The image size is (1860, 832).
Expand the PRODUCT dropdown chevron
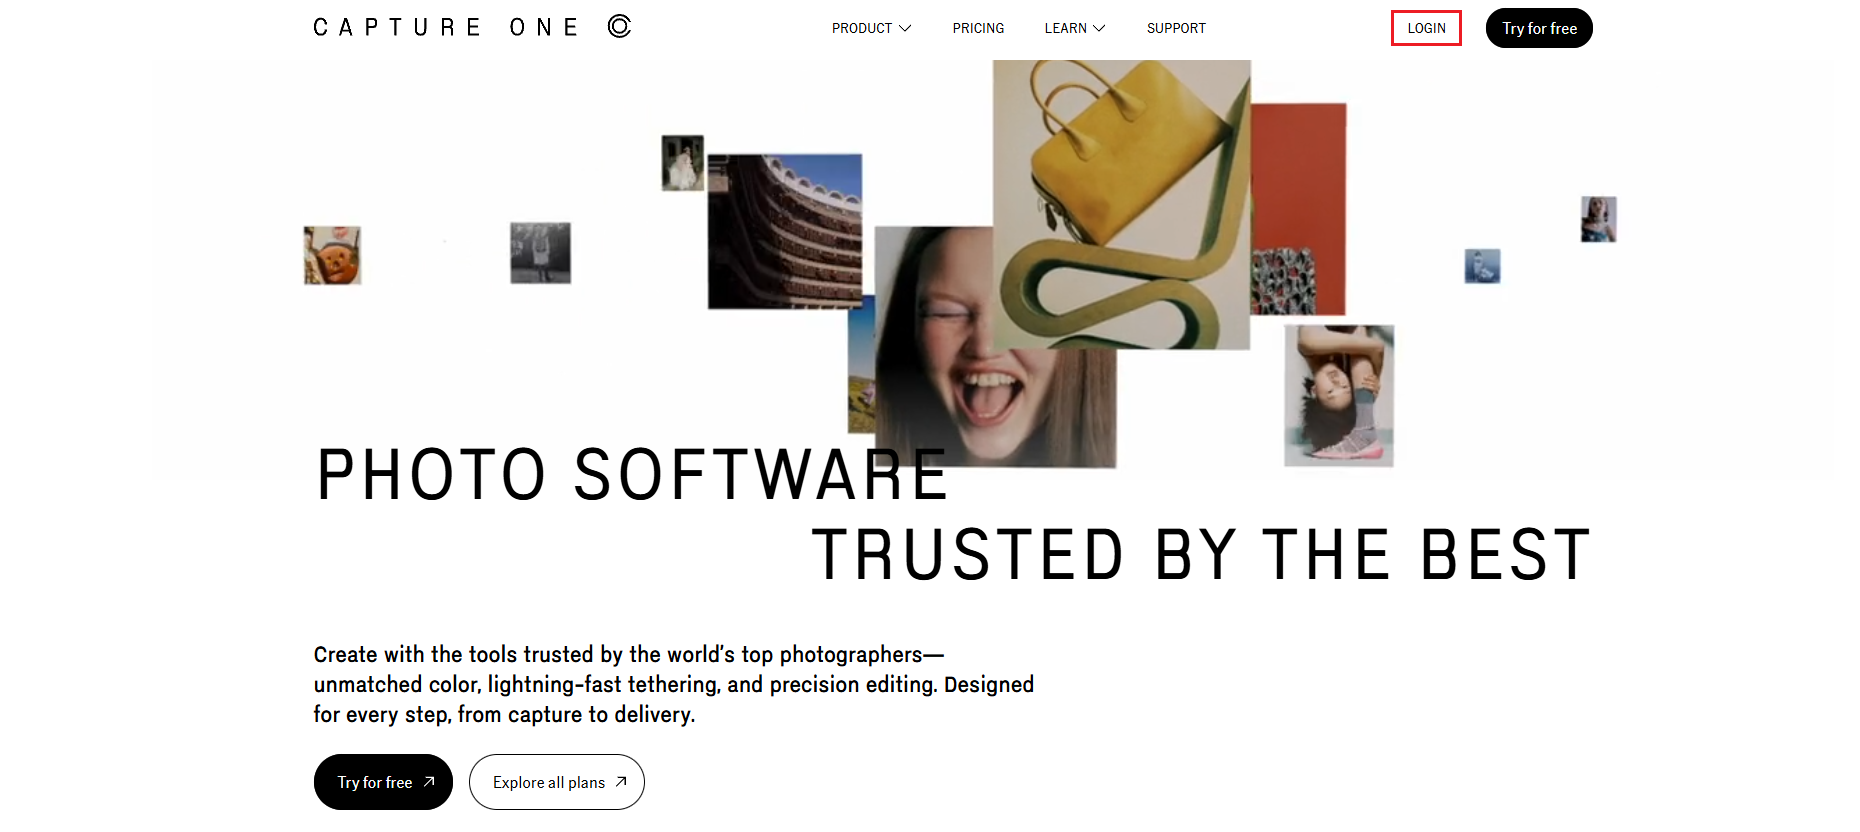pos(905,28)
